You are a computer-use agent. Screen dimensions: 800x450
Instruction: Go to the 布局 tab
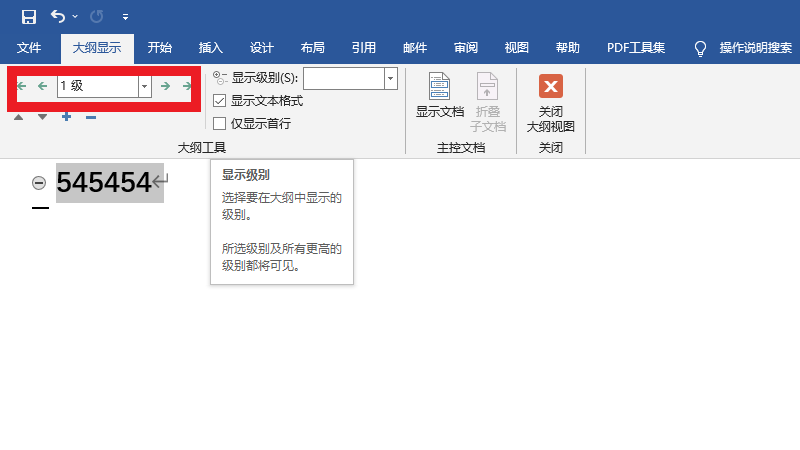pos(313,48)
